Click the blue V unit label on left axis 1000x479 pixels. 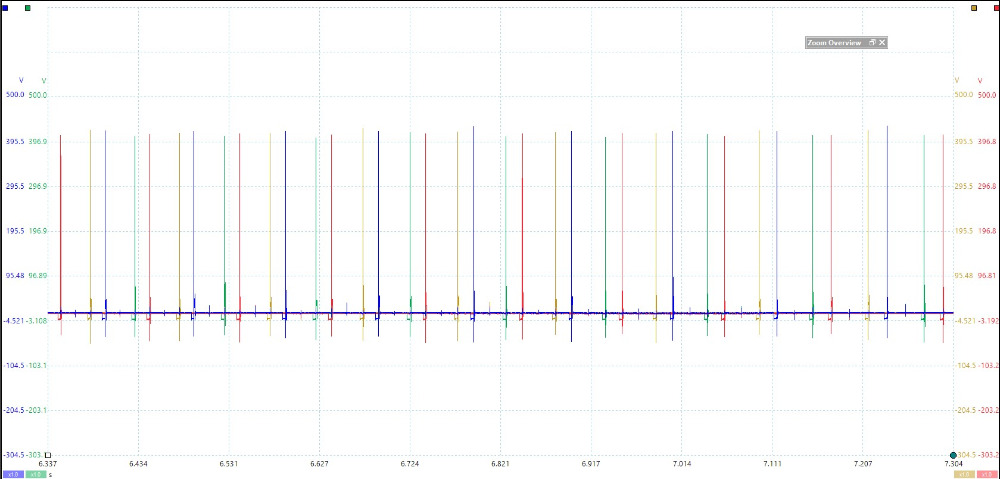click(x=22, y=80)
